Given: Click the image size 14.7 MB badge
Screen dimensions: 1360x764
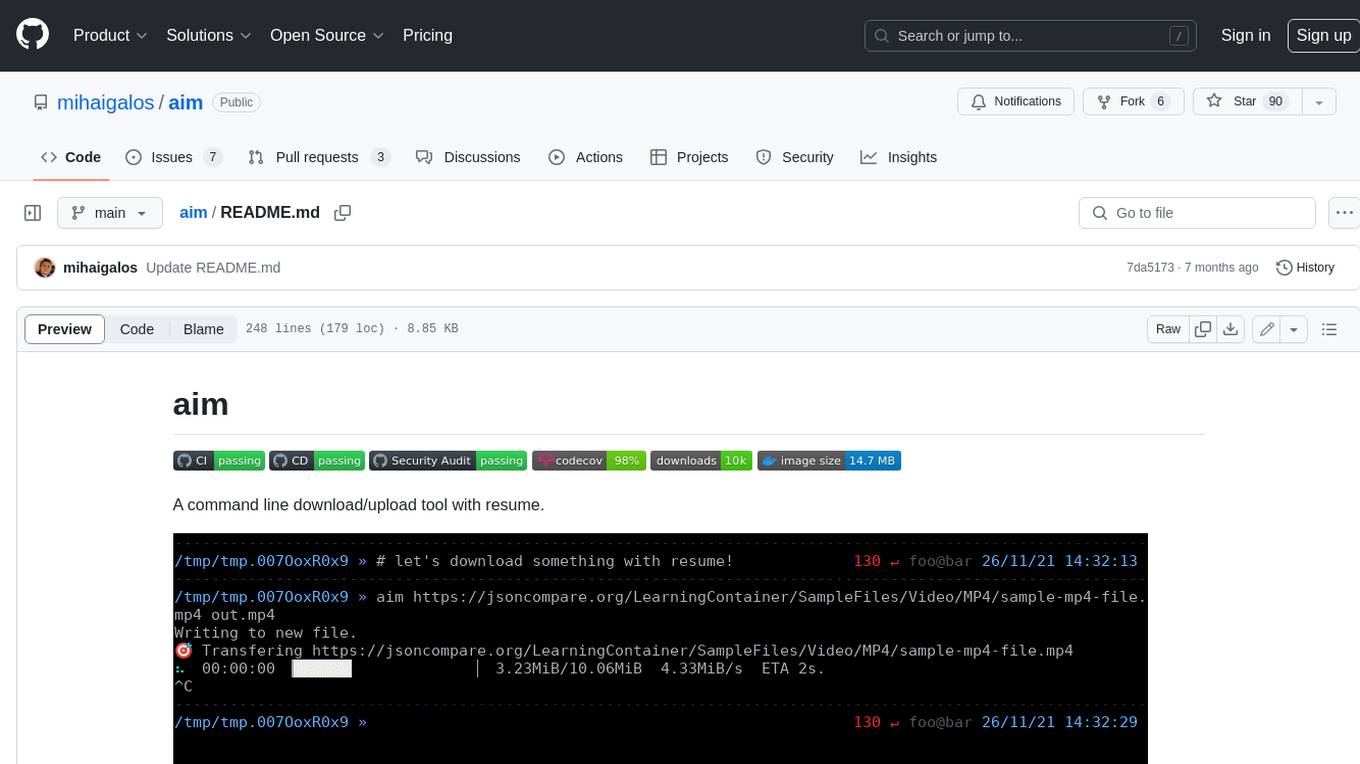Looking at the screenshot, I should 829,461.
